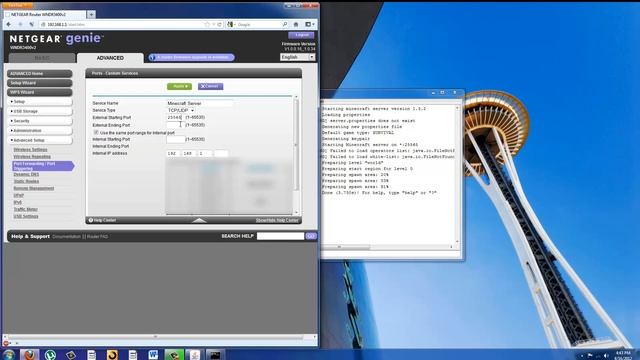Click the Service Name input field
This screenshot has width=640, height=360.
point(200,103)
